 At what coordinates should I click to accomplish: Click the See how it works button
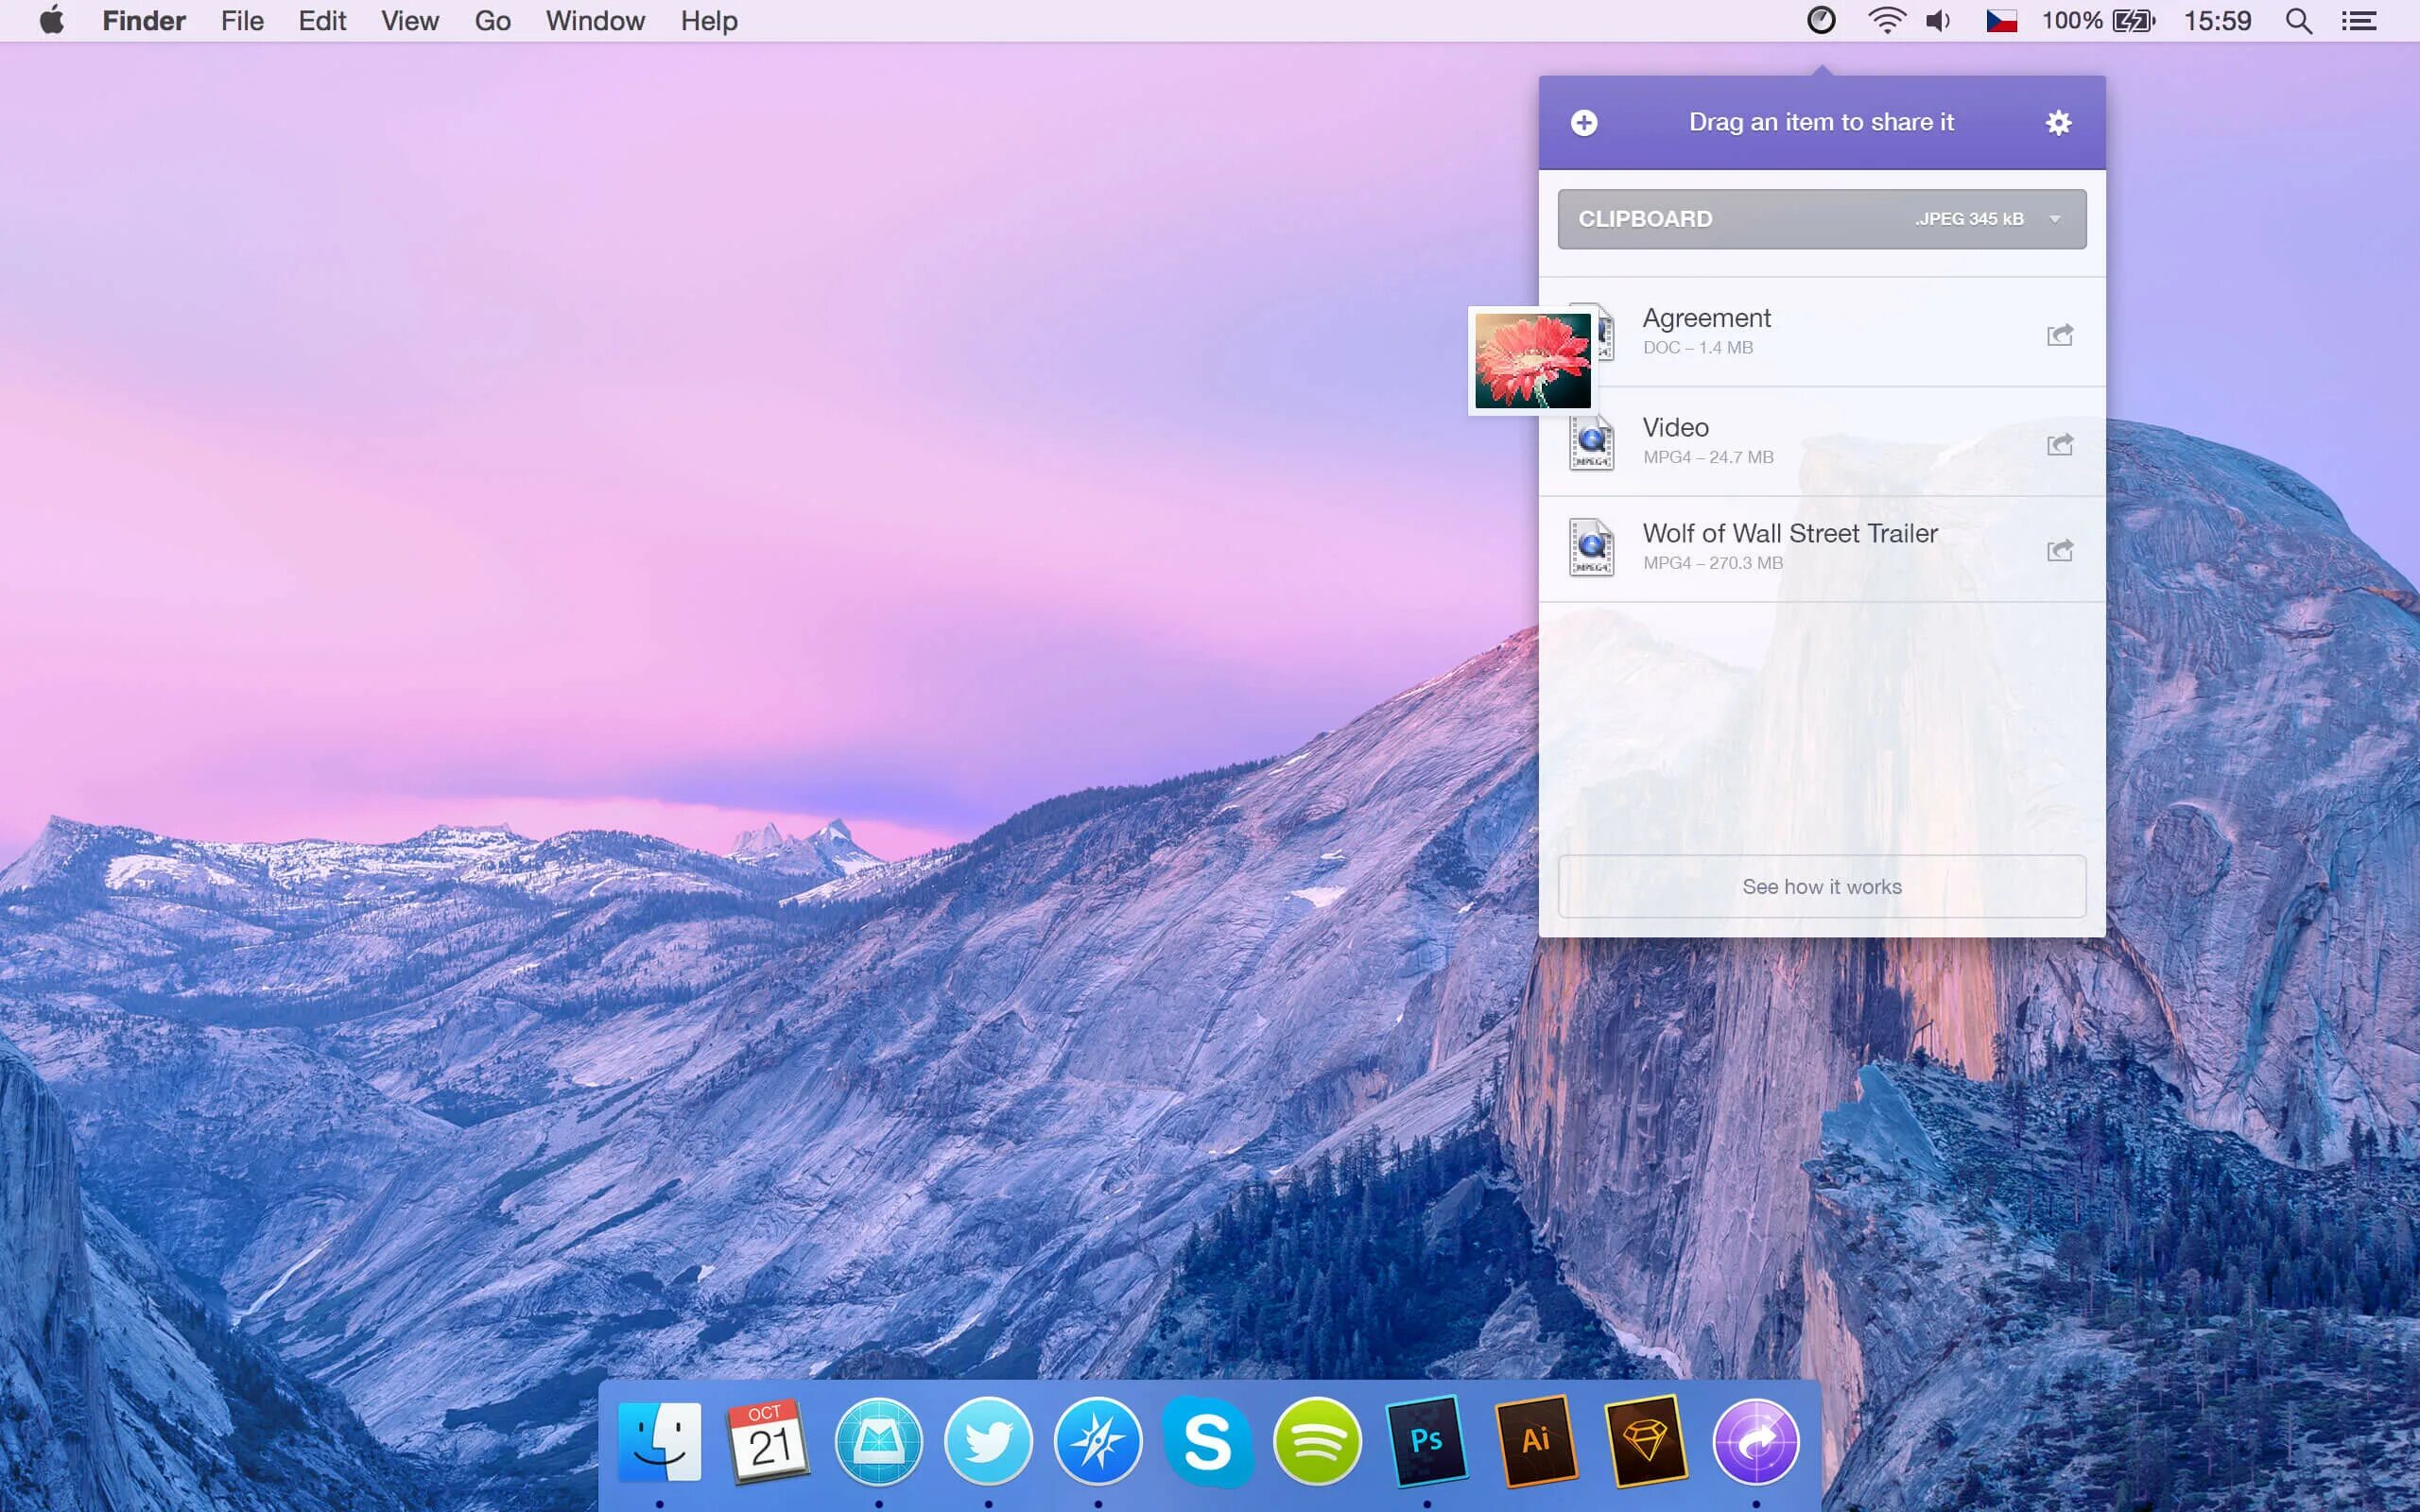point(1821,886)
